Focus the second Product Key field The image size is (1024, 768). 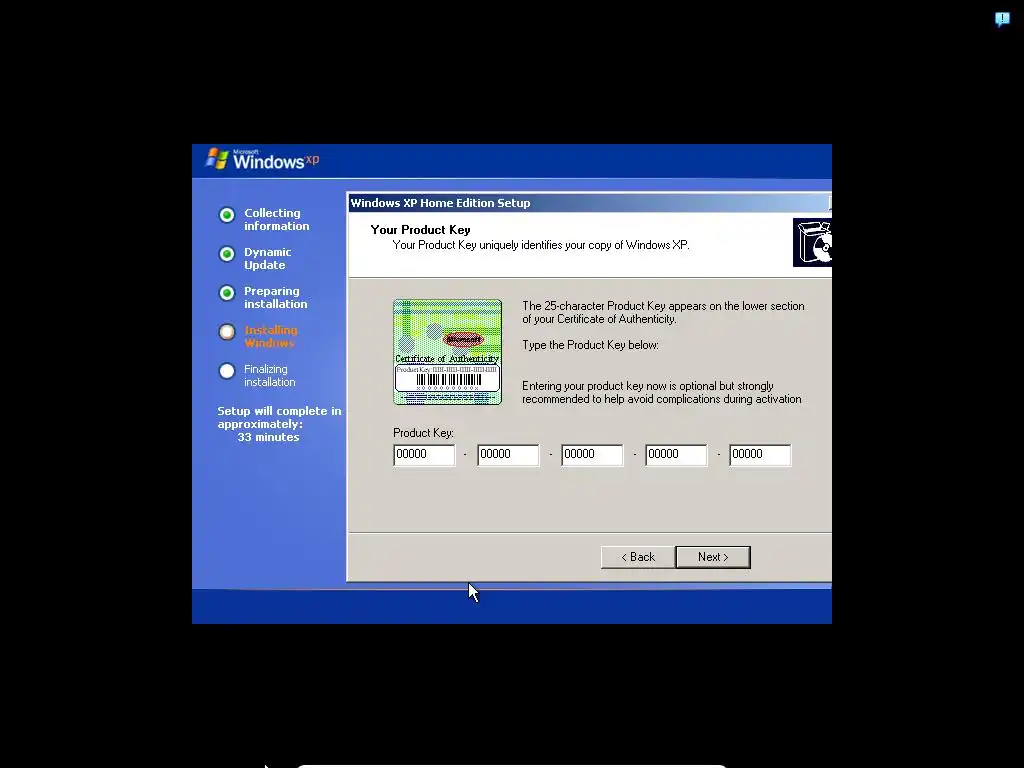coord(508,455)
